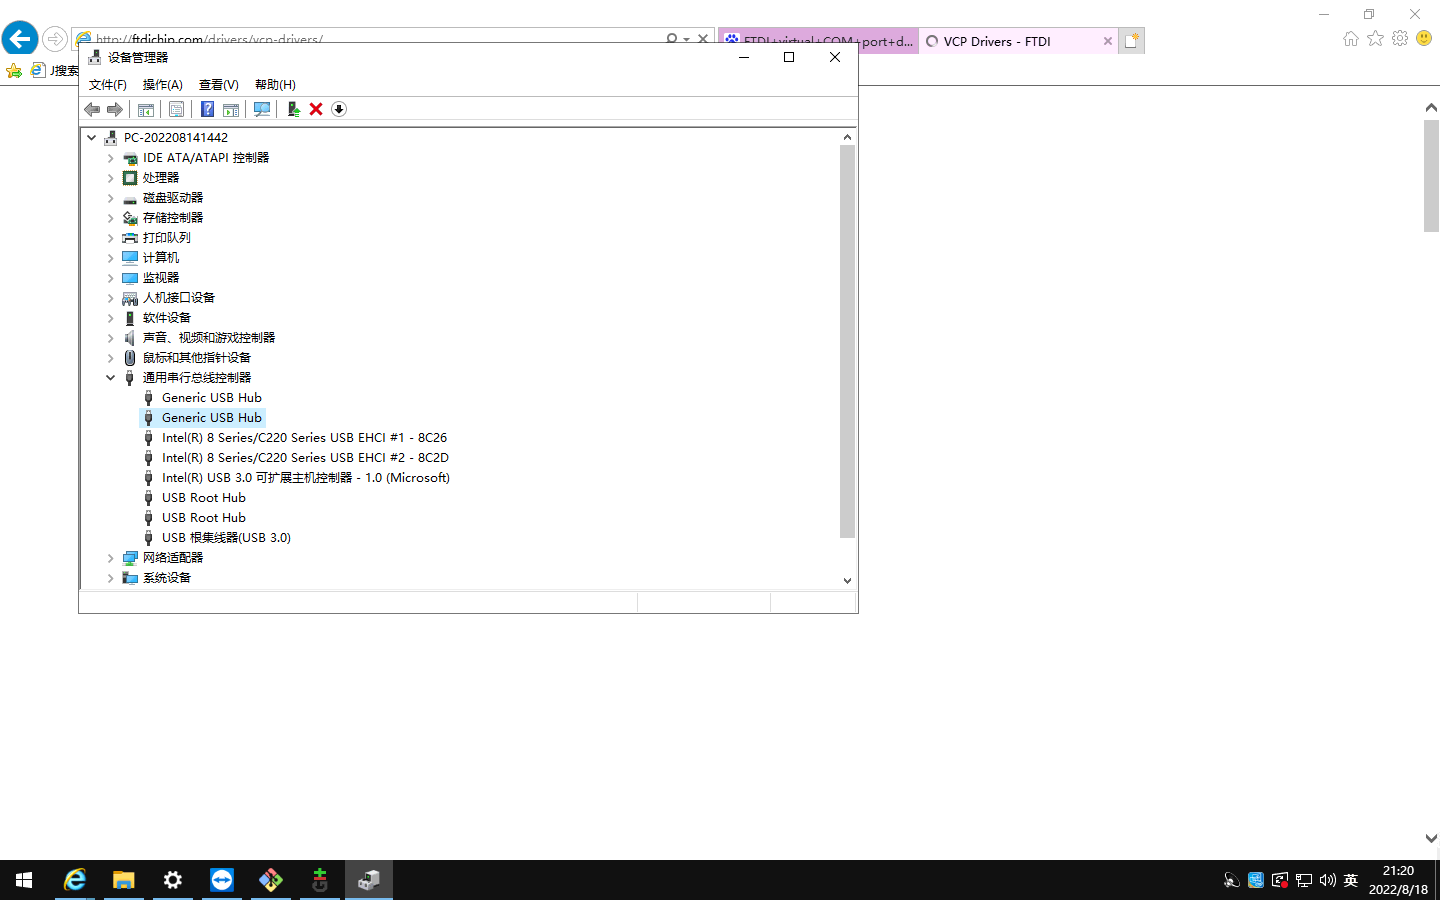Expand the 存储控制器 category
This screenshot has width=1440, height=900.
[111, 218]
